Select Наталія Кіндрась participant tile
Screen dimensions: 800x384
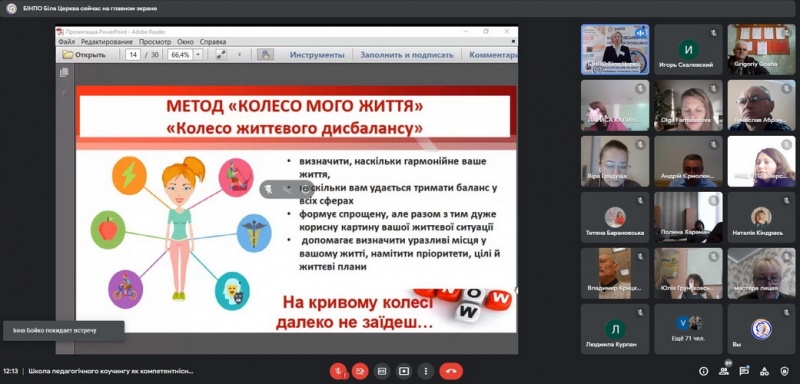pyautogui.click(x=761, y=218)
